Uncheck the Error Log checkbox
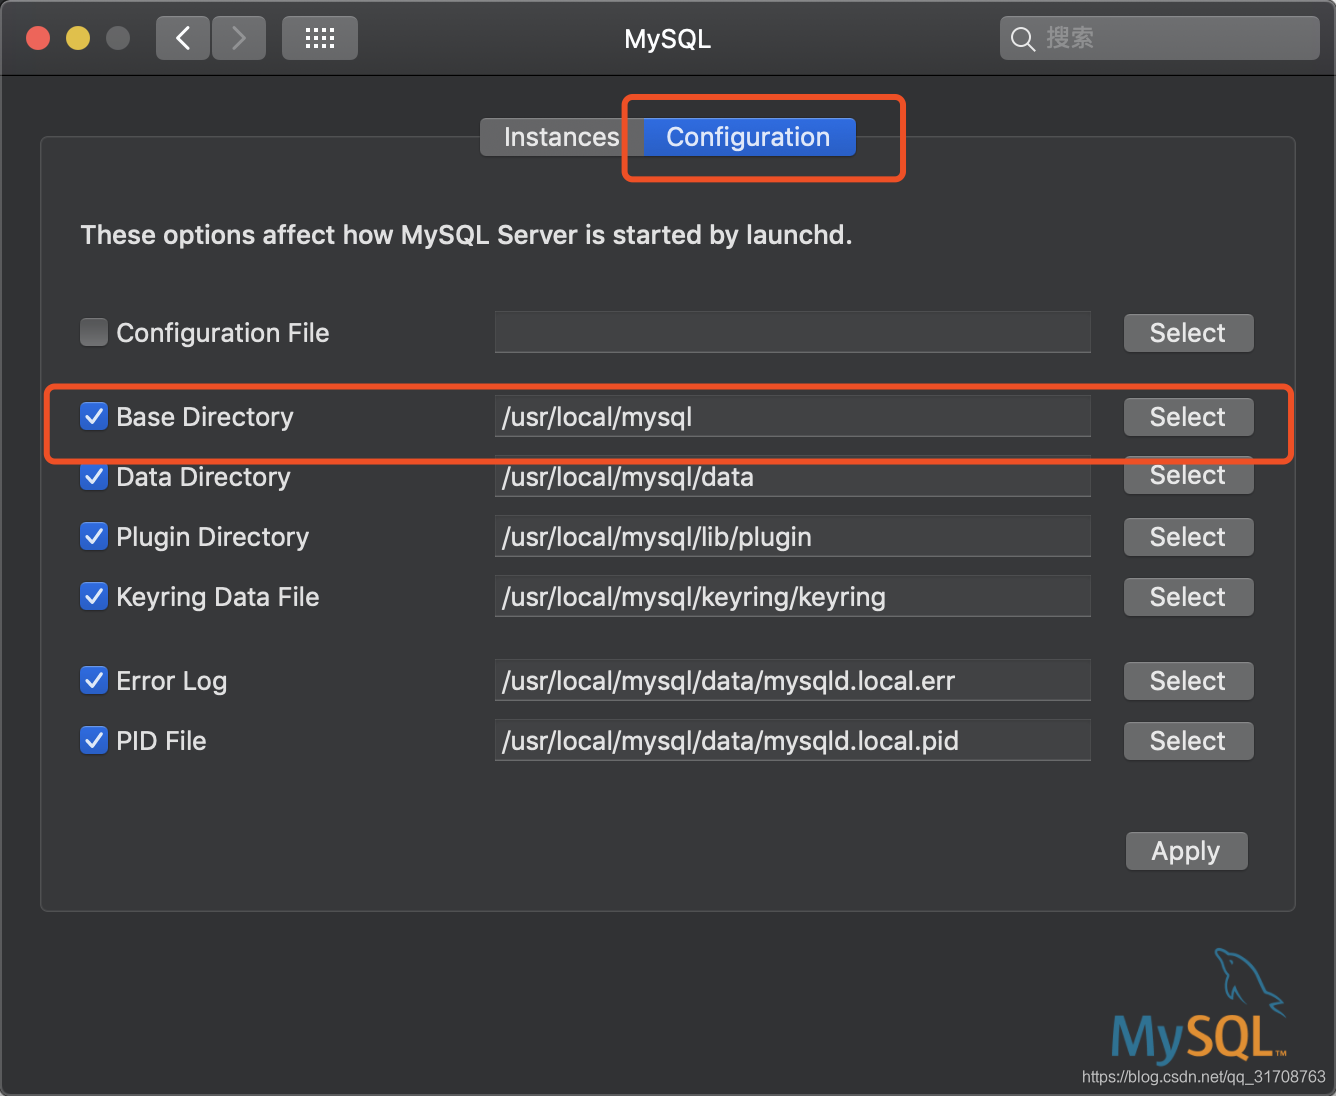This screenshot has height=1096, width=1336. click(x=94, y=680)
